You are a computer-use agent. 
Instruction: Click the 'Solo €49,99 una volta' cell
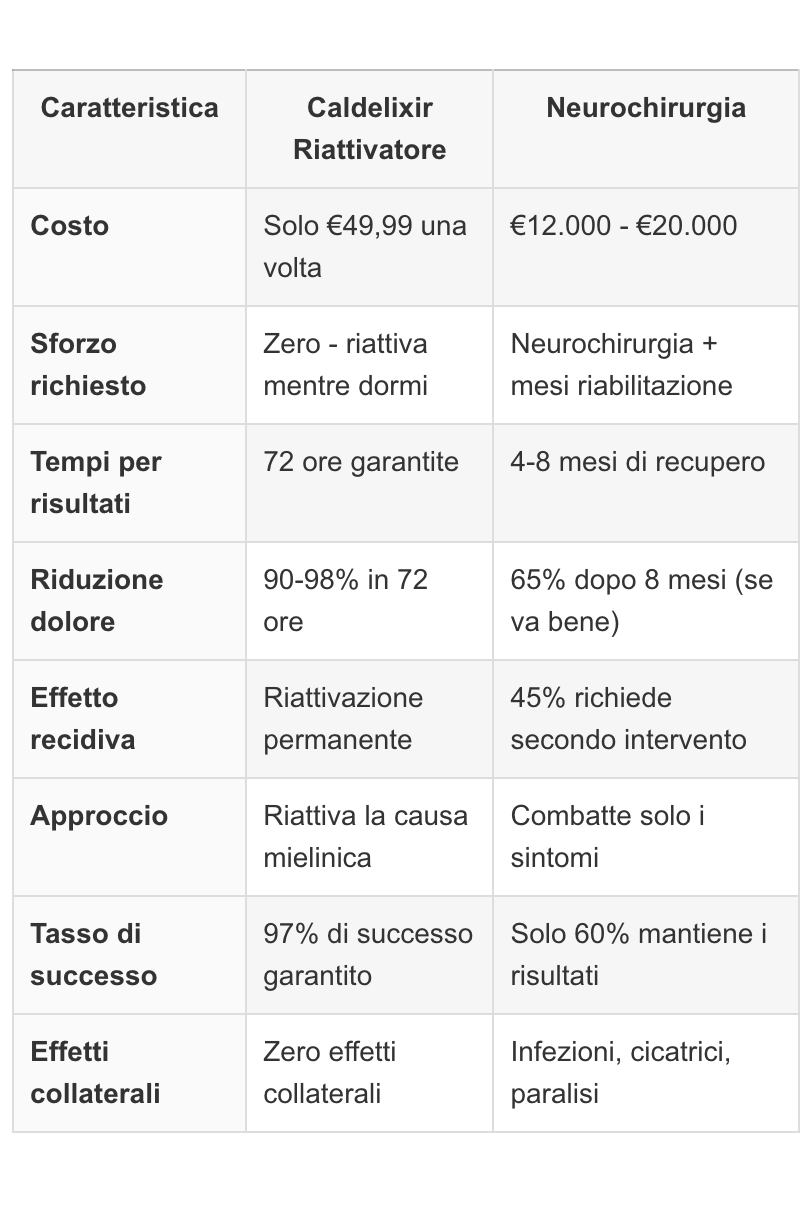pyautogui.click(x=365, y=246)
